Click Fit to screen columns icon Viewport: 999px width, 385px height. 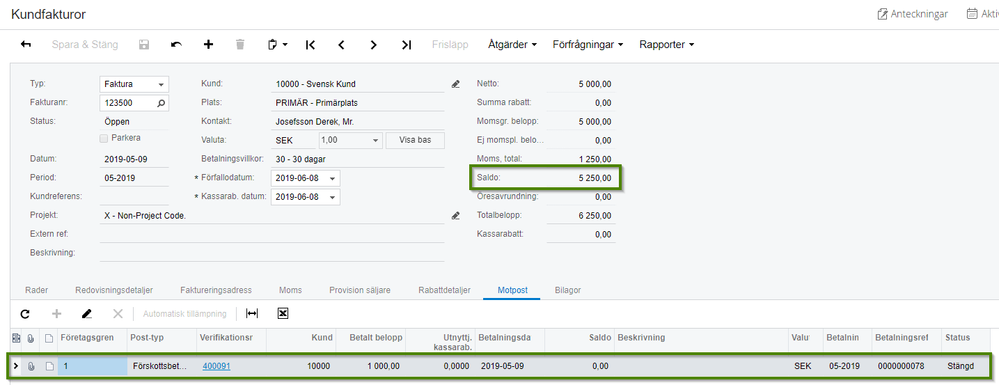click(252, 314)
